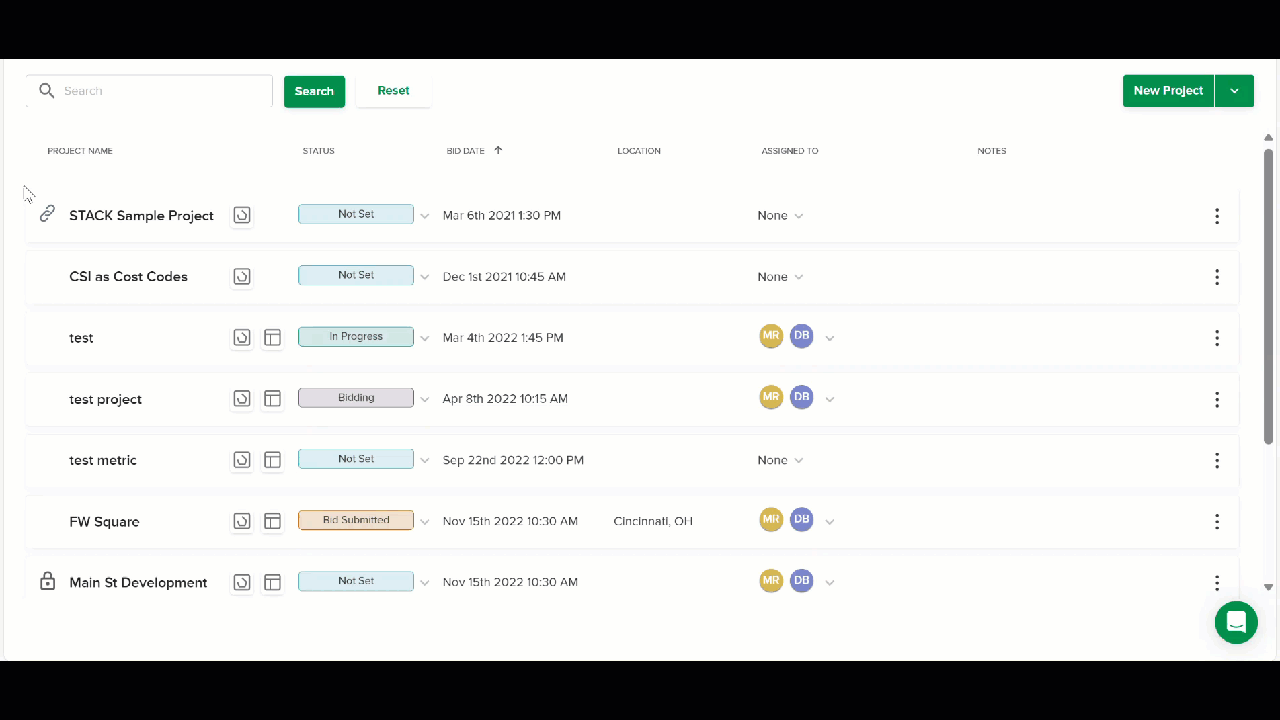Expand status dropdown for test project Bidding

[424, 399]
